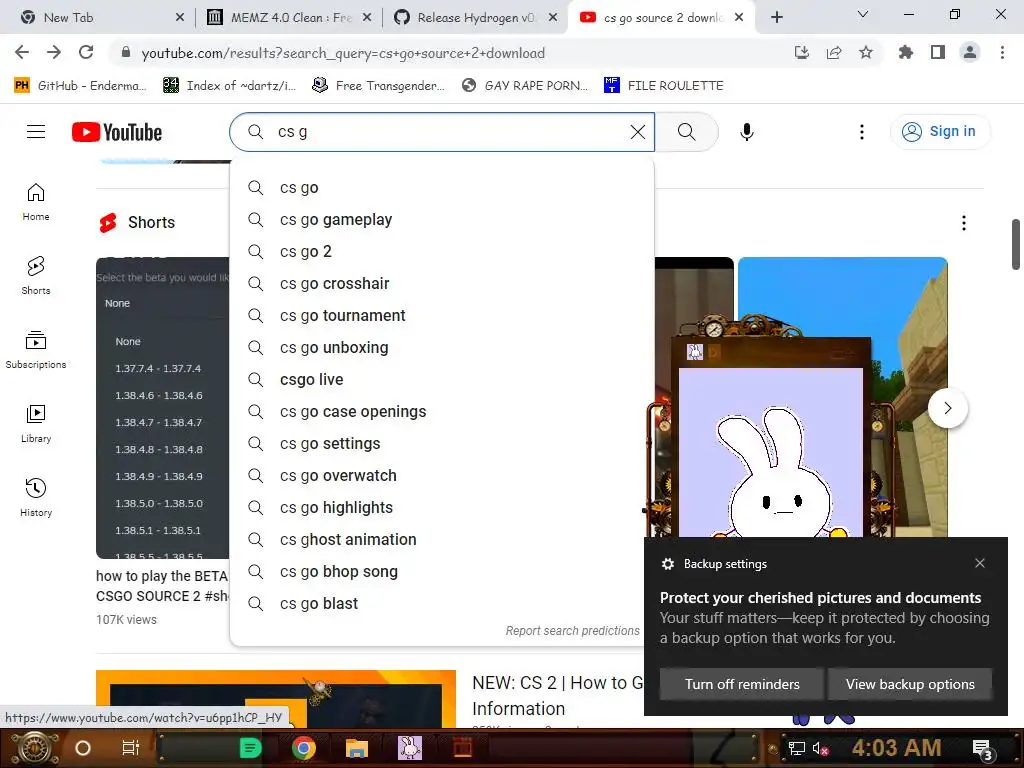Open the tab search dropdown arrow
Screen dimensions: 1024x768
863,15
